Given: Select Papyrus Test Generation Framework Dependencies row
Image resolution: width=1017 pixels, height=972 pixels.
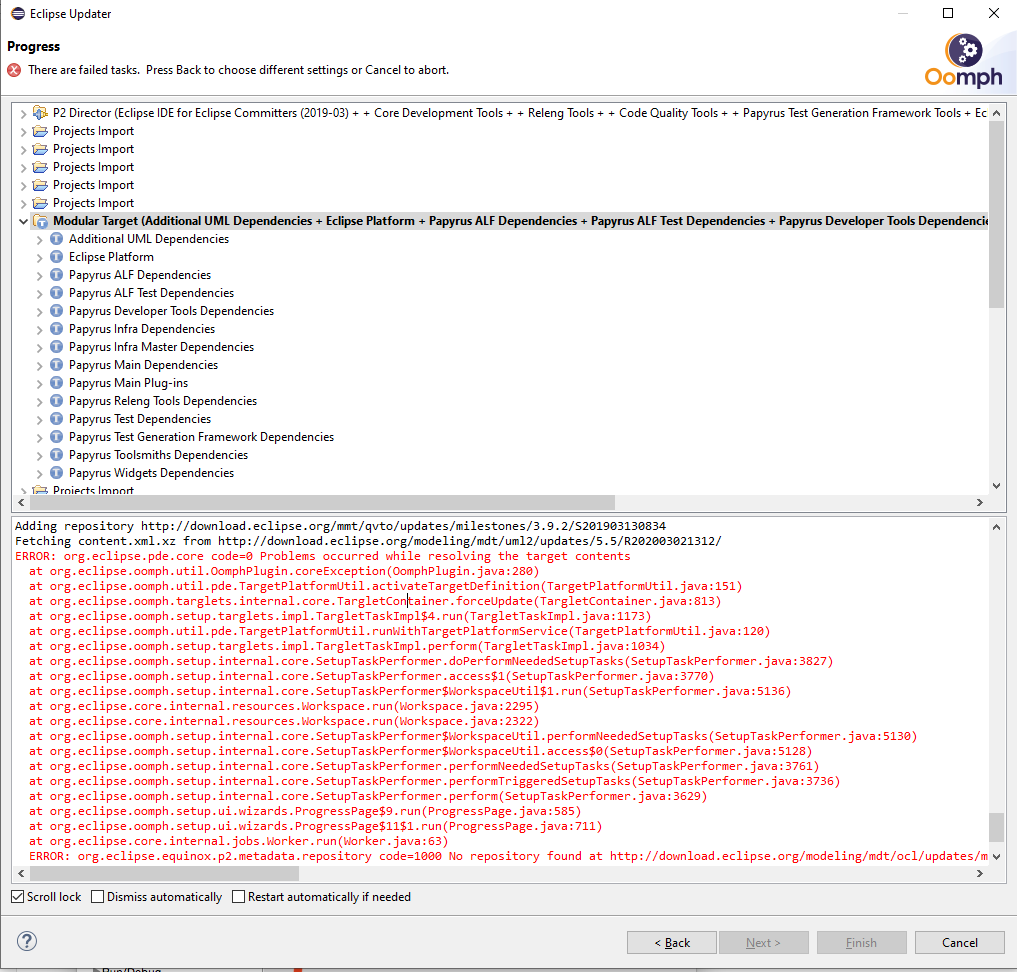Looking at the screenshot, I should [x=202, y=437].
